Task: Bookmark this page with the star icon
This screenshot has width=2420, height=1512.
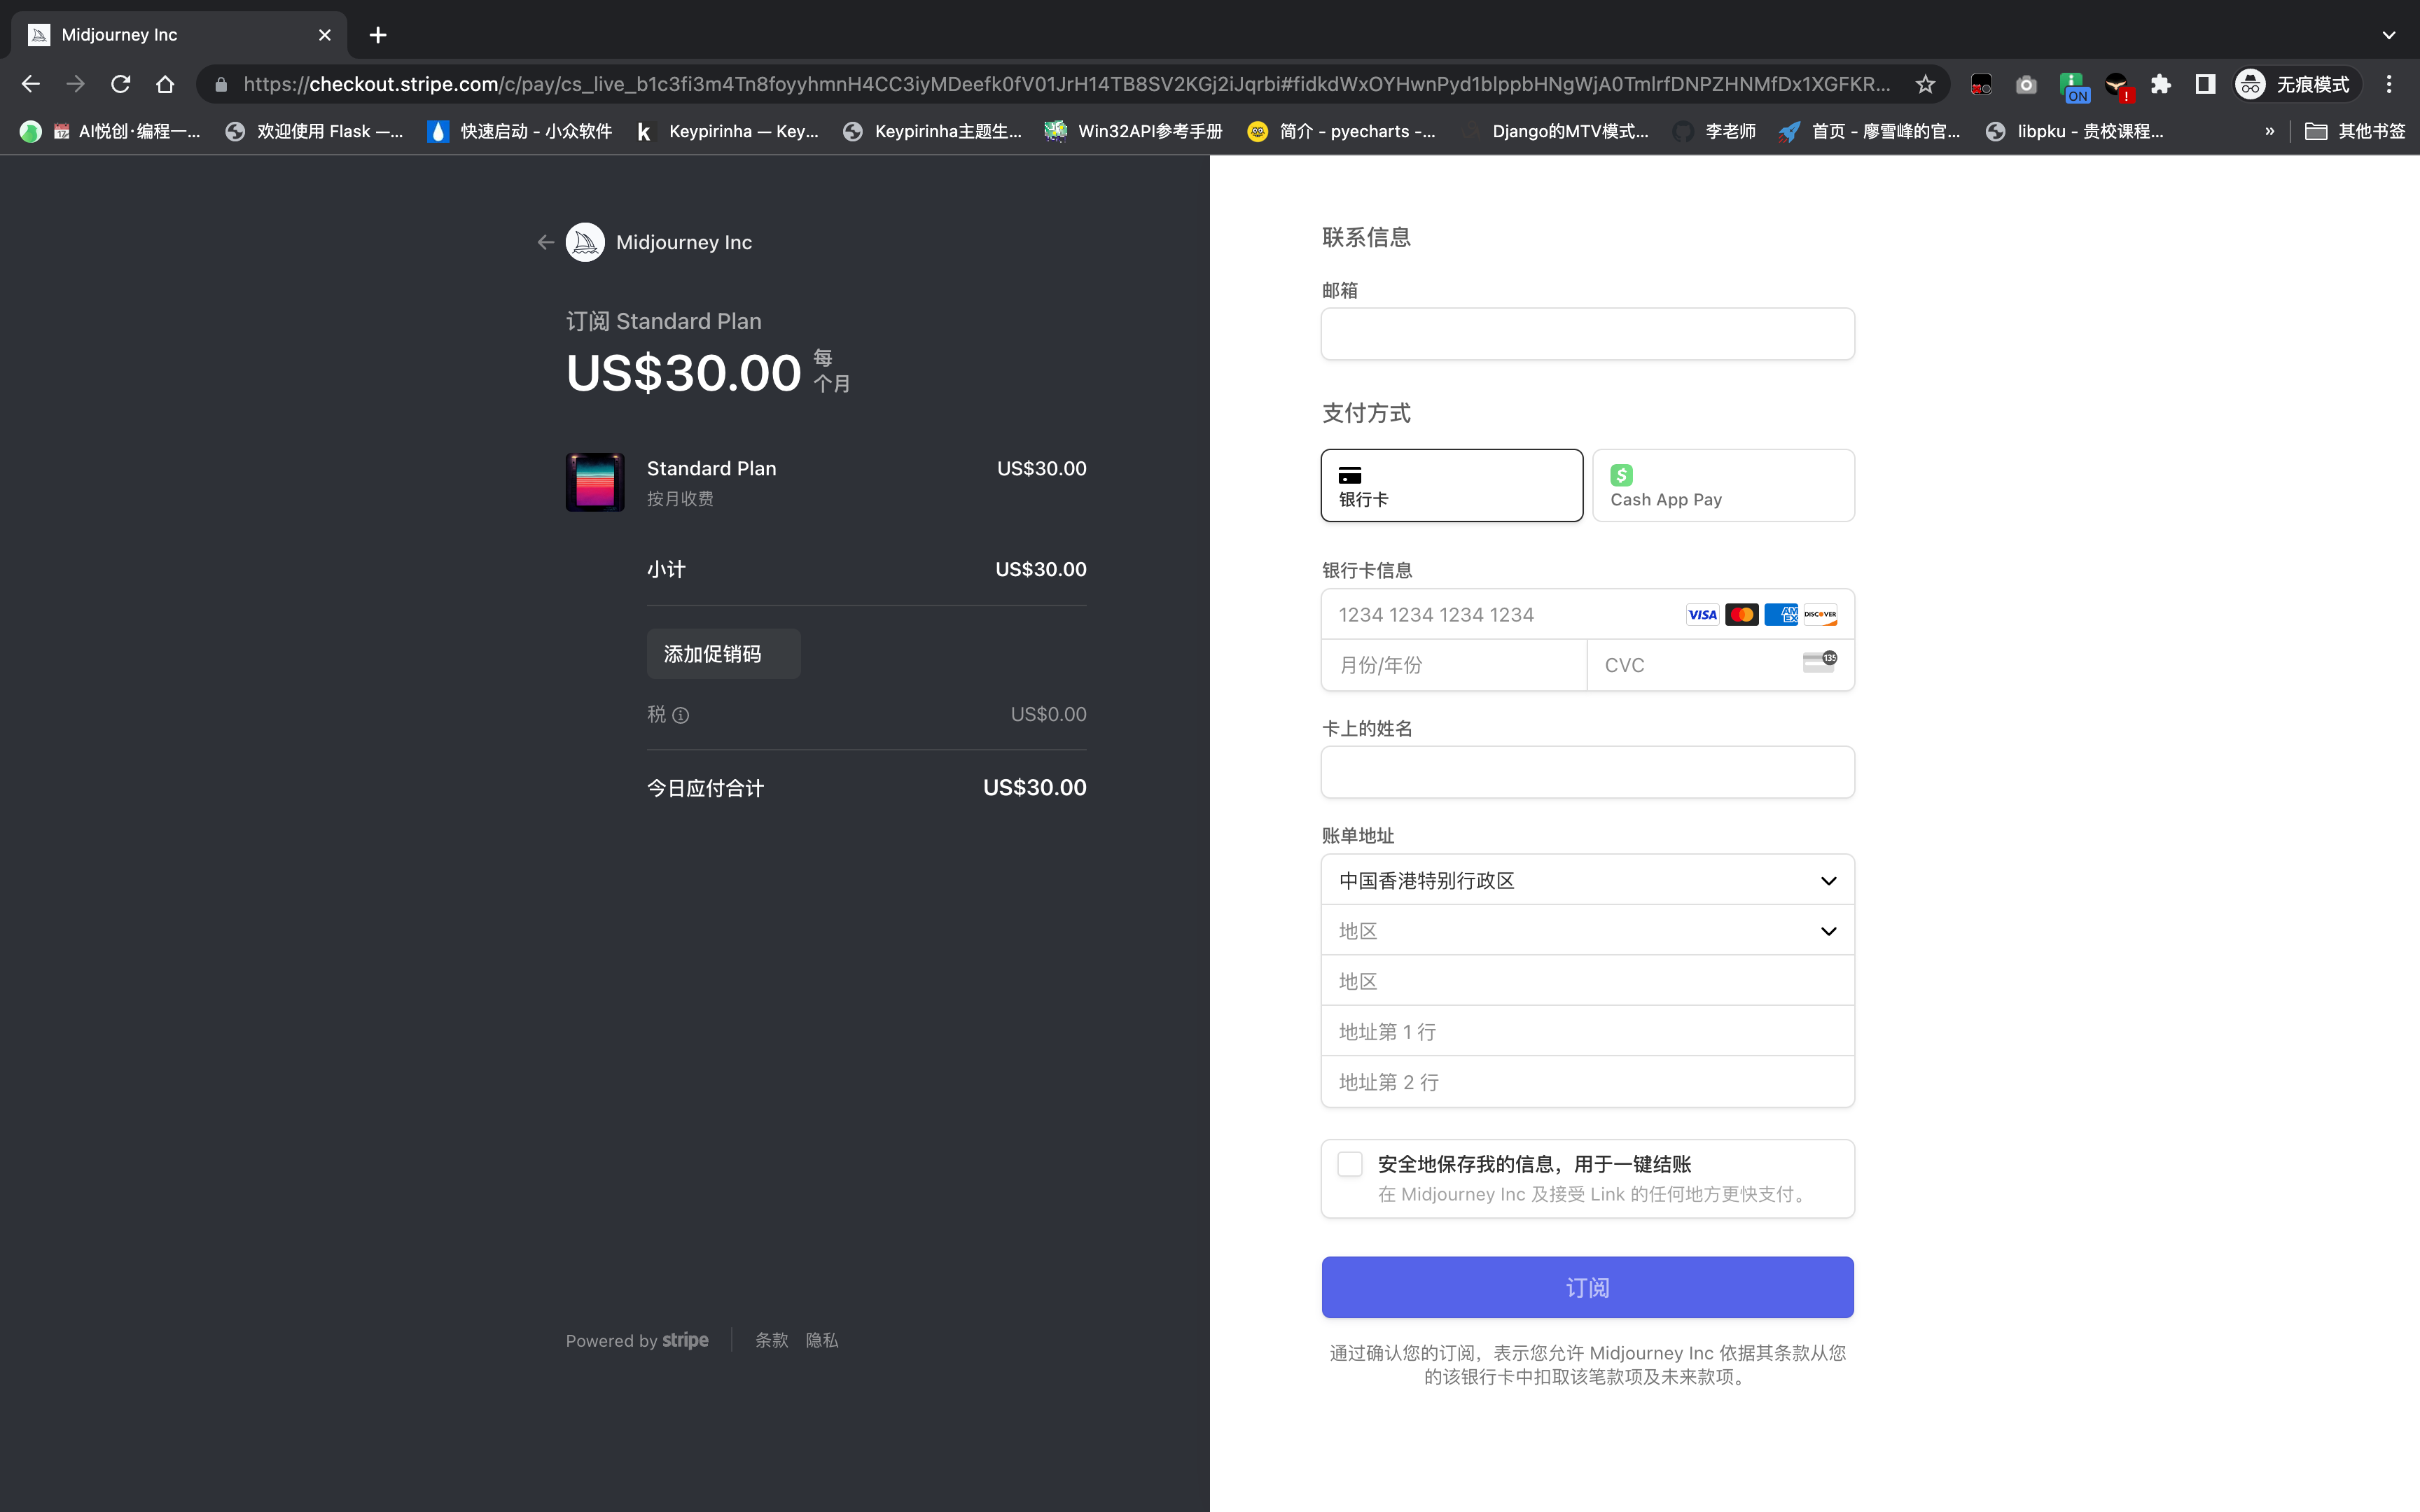Action: click(1925, 84)
